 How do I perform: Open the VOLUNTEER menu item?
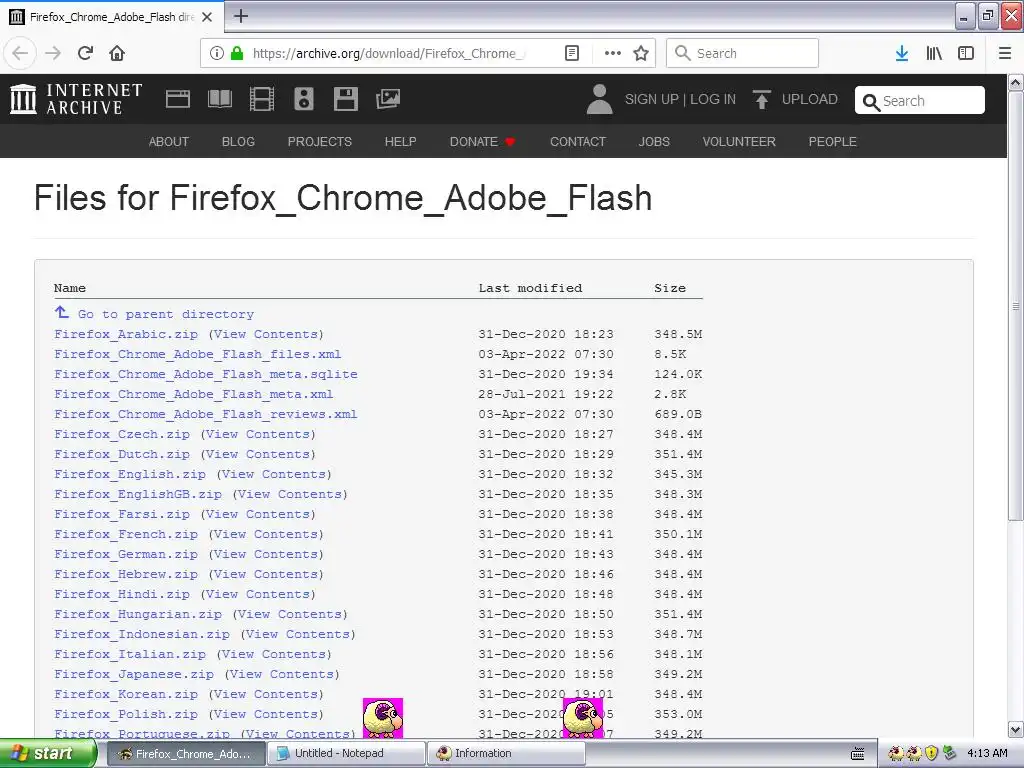tap(739, 142)
